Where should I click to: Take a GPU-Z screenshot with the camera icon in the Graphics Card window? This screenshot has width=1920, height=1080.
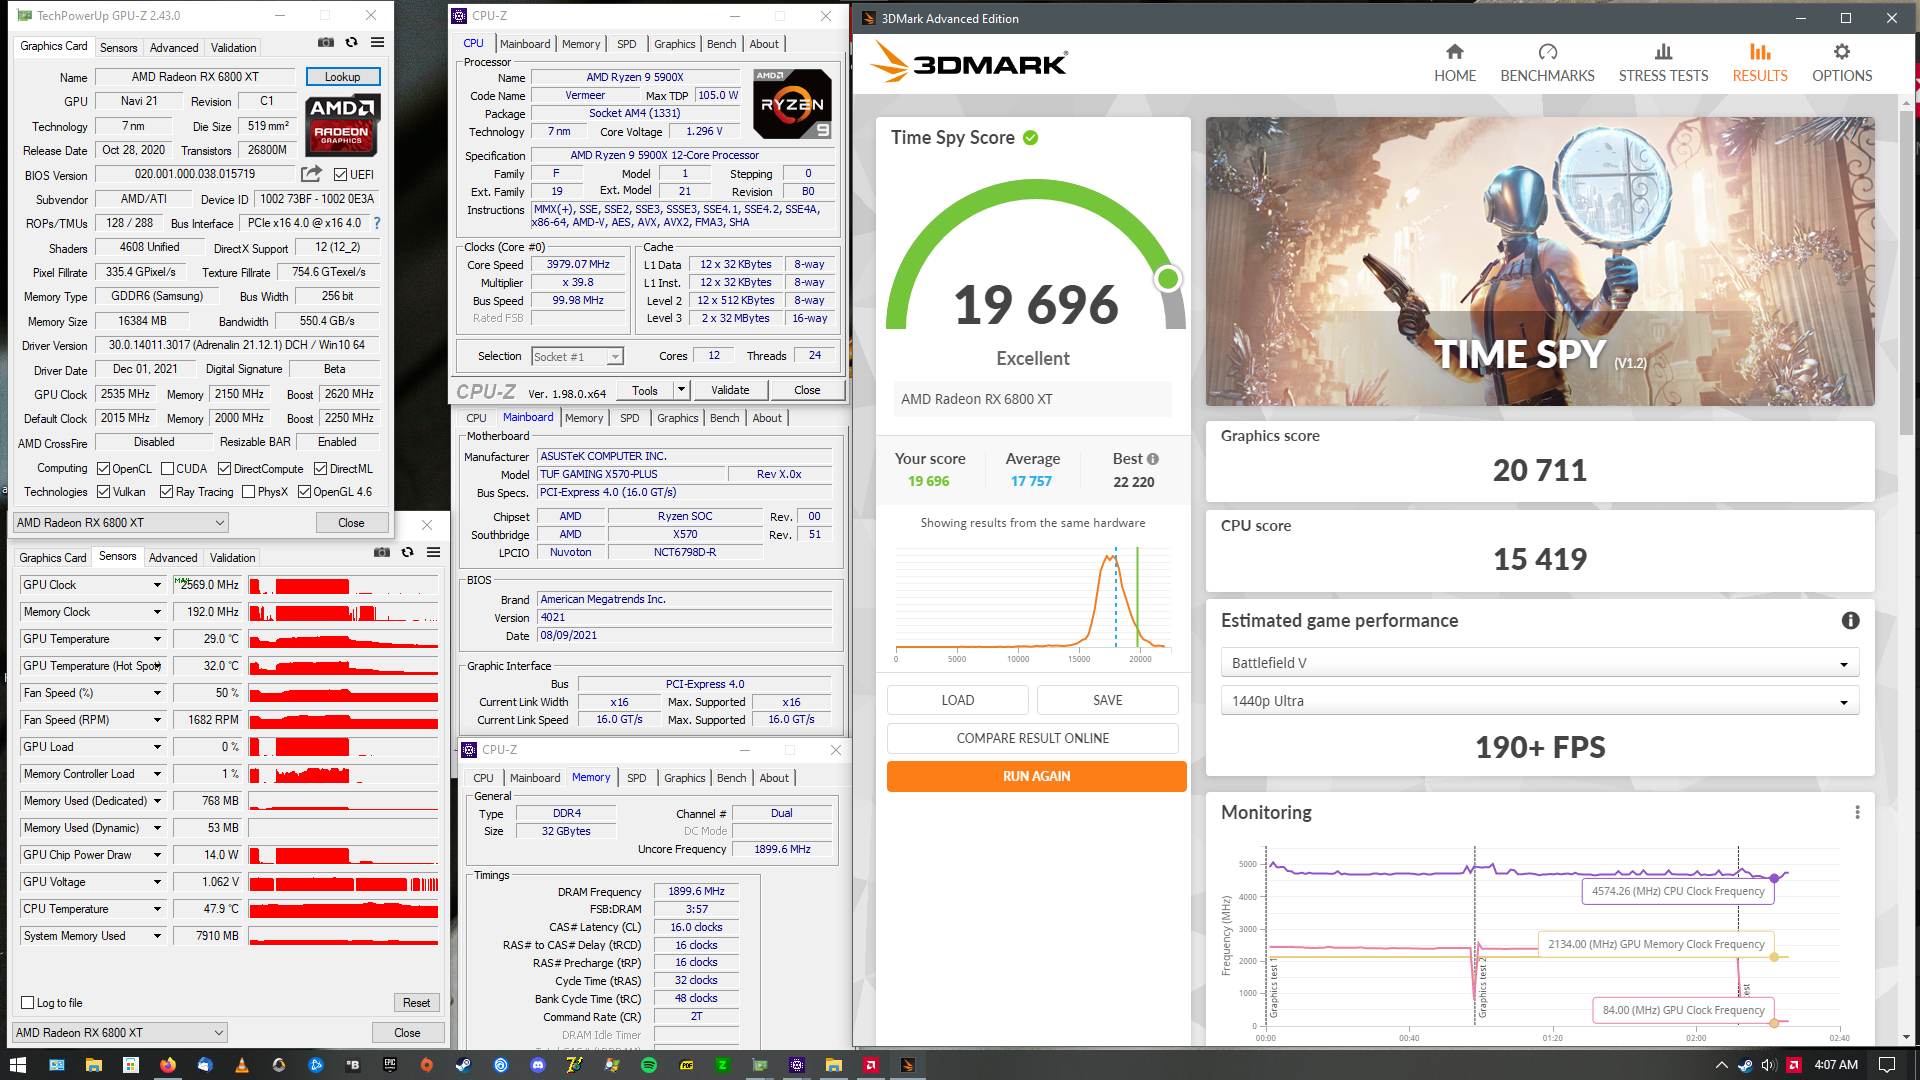[x=326, y=43]
